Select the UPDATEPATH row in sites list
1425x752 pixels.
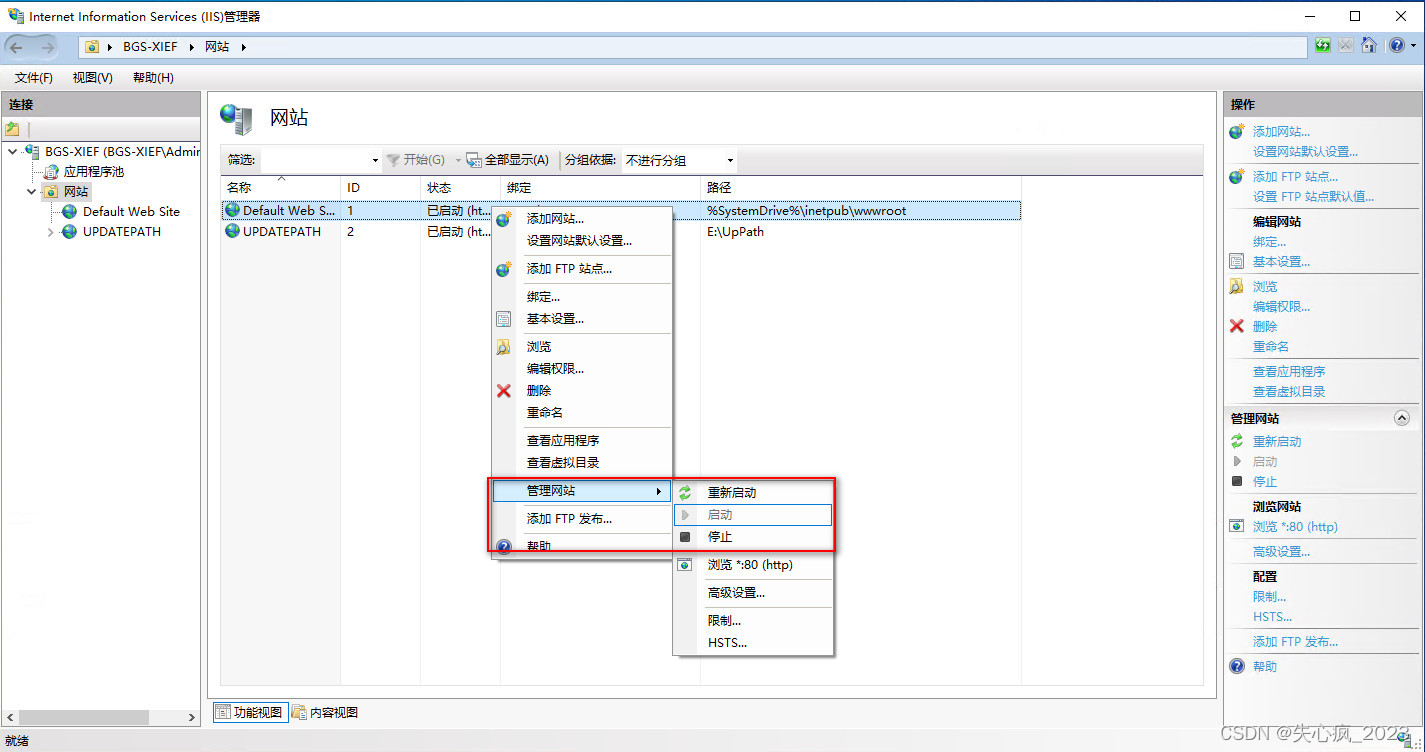621,232
